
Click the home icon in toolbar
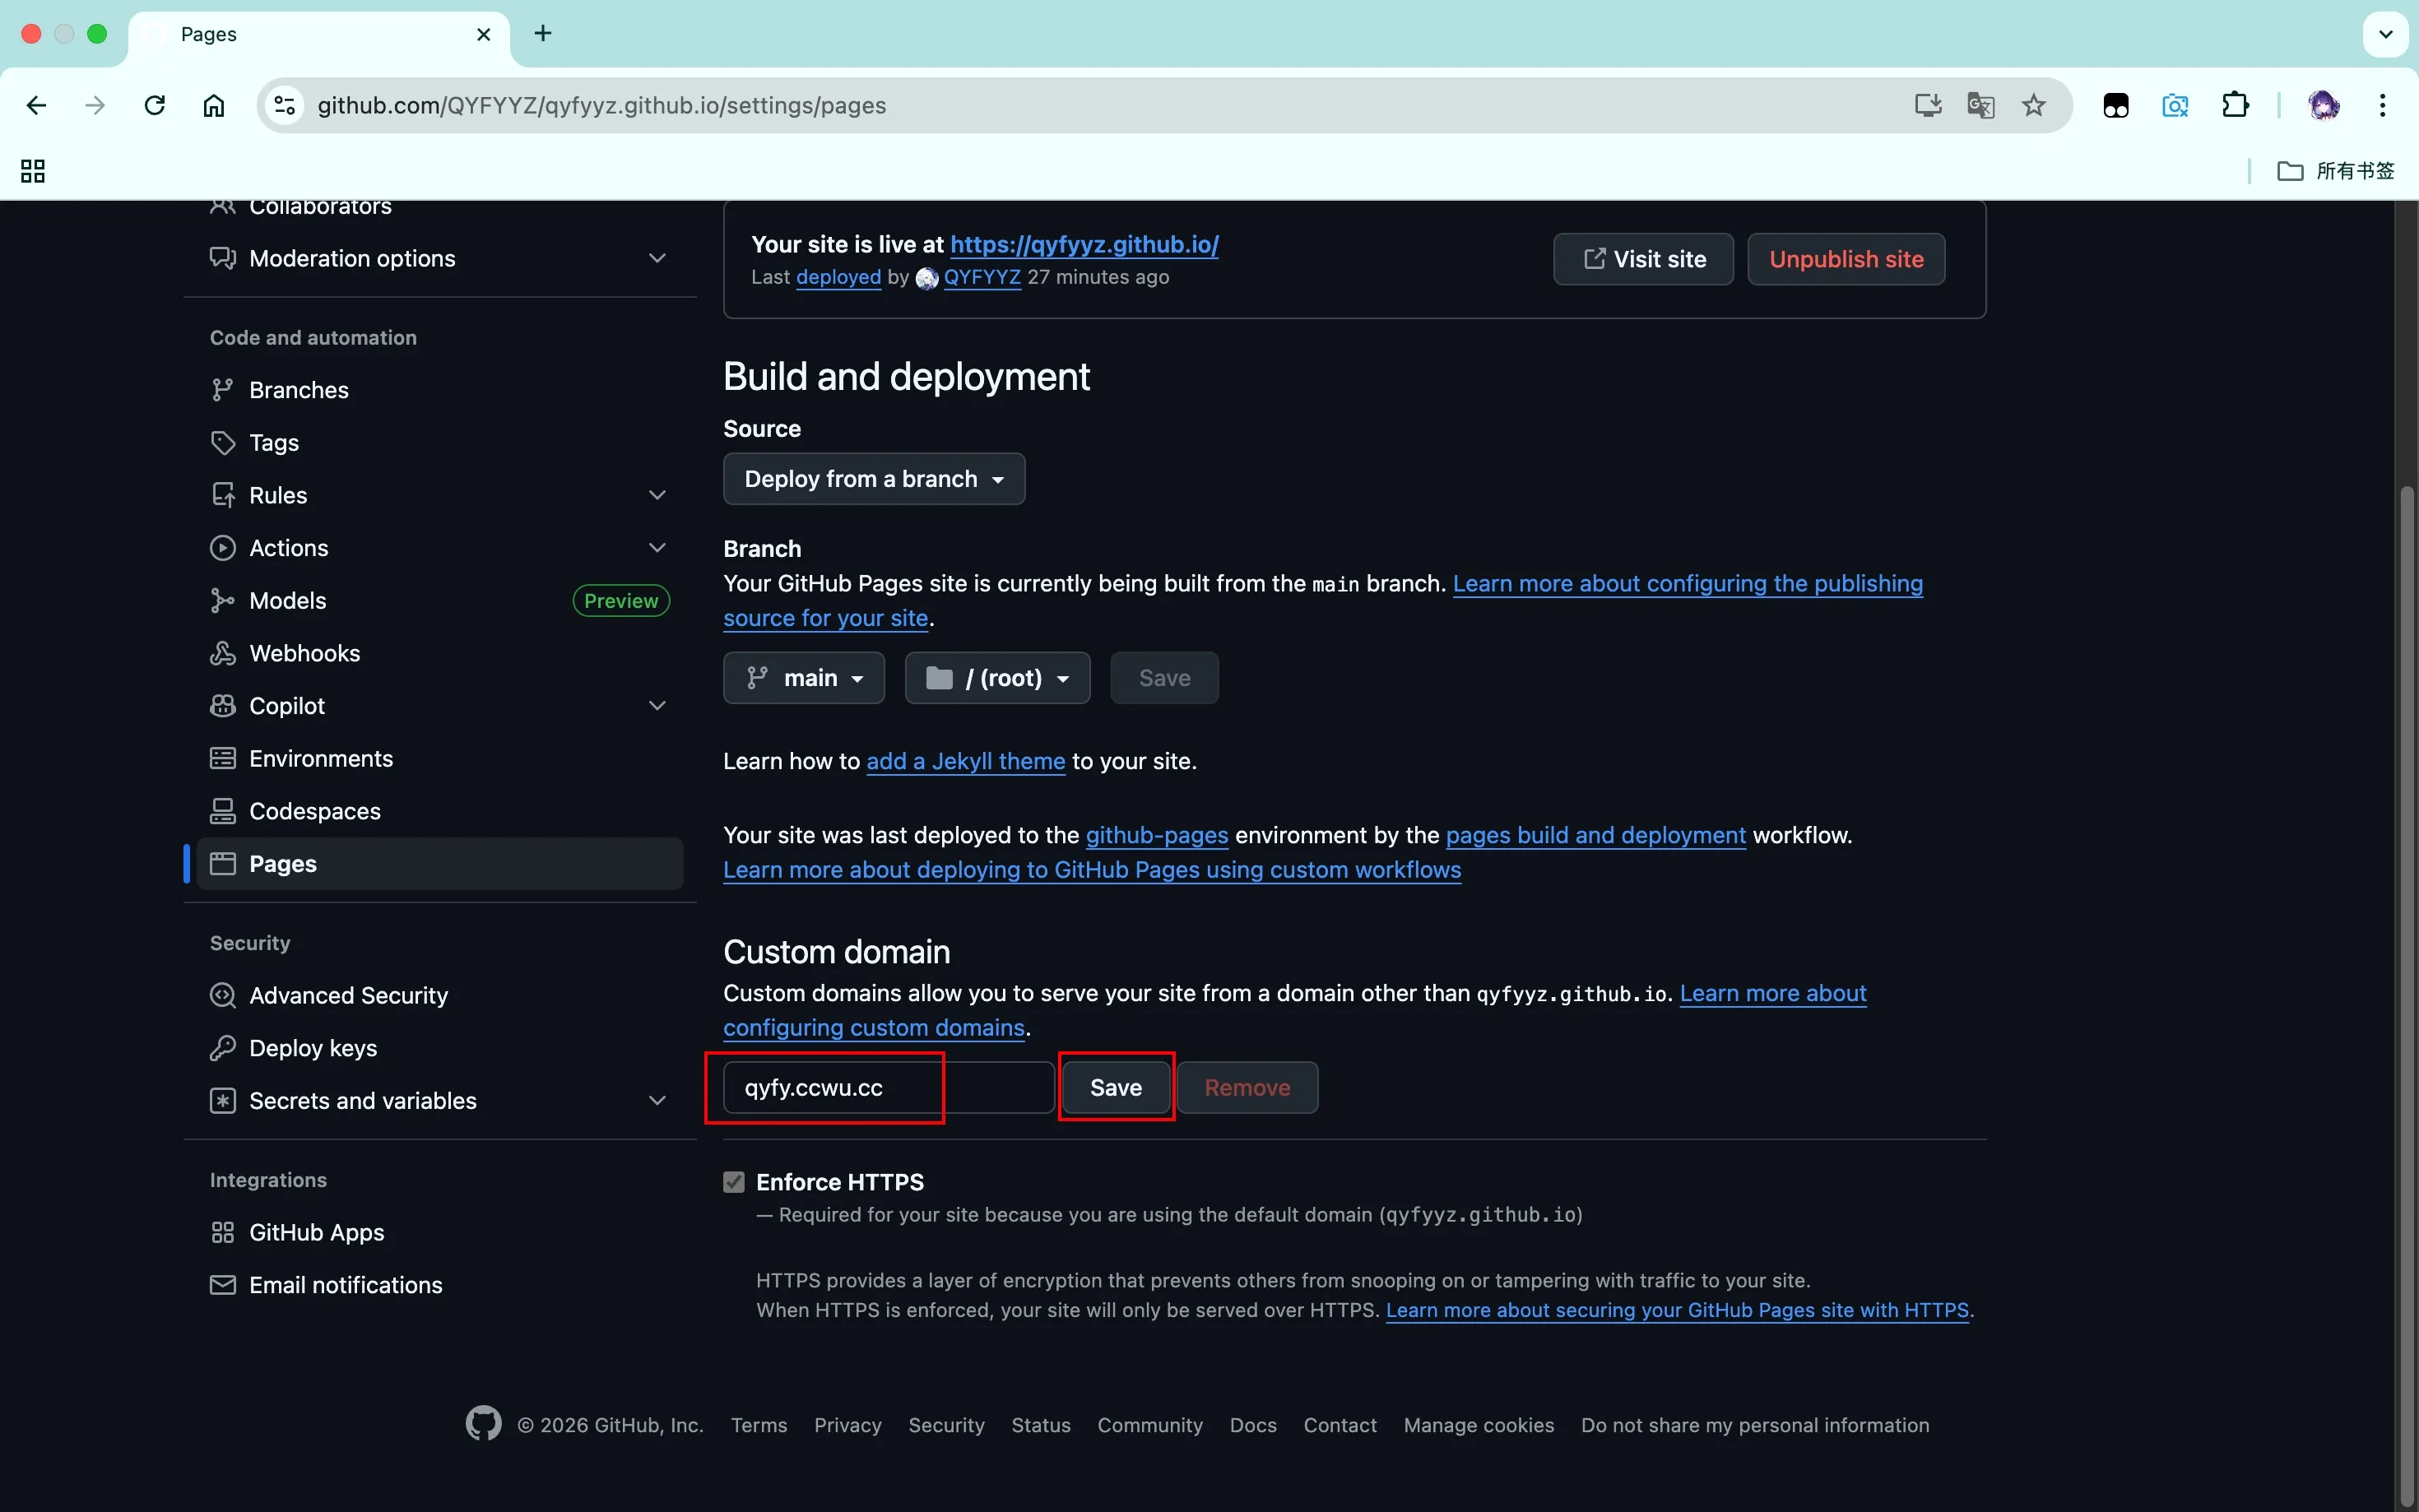coord(214,105)
